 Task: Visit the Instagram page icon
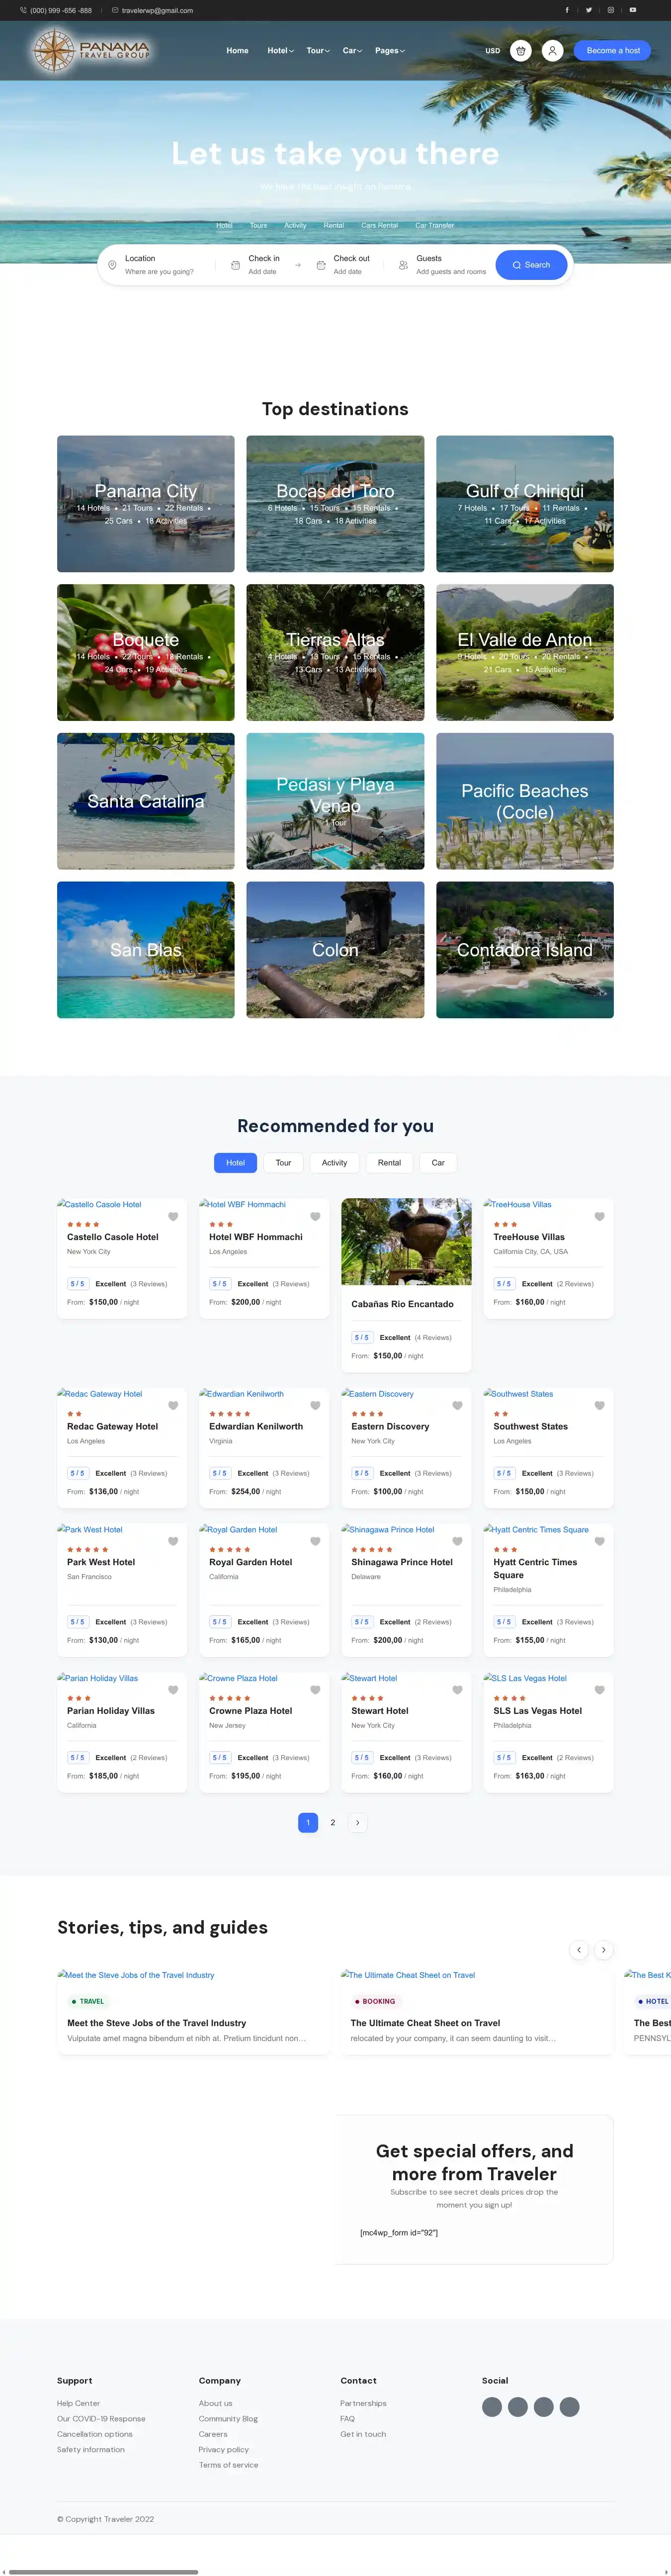(x=610, y=10)
